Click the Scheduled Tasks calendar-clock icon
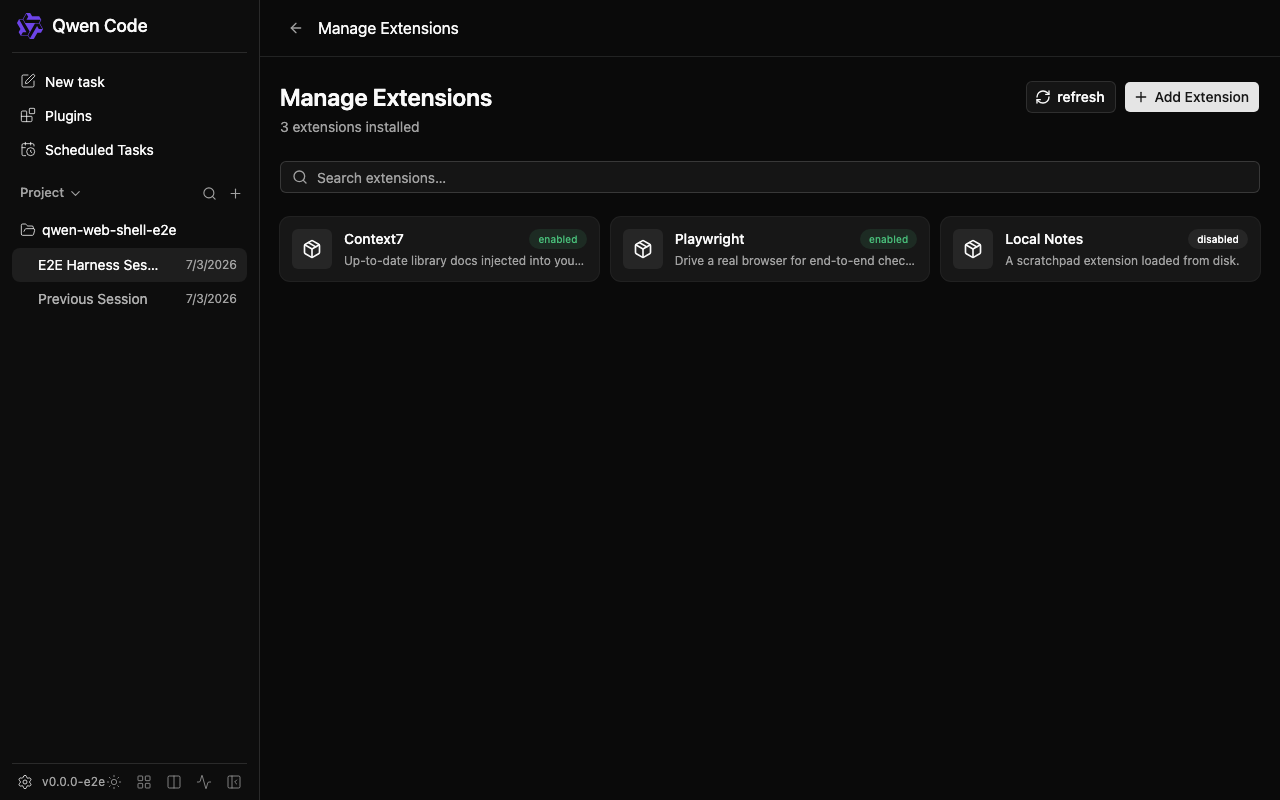This screenshot has width=1280, height=800. 28,149
